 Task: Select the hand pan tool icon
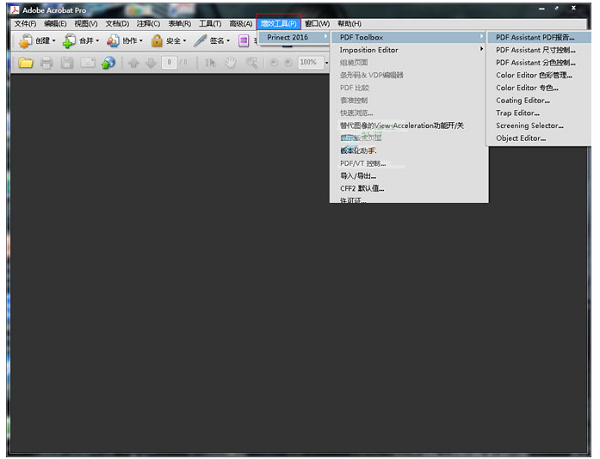(230, 62)
